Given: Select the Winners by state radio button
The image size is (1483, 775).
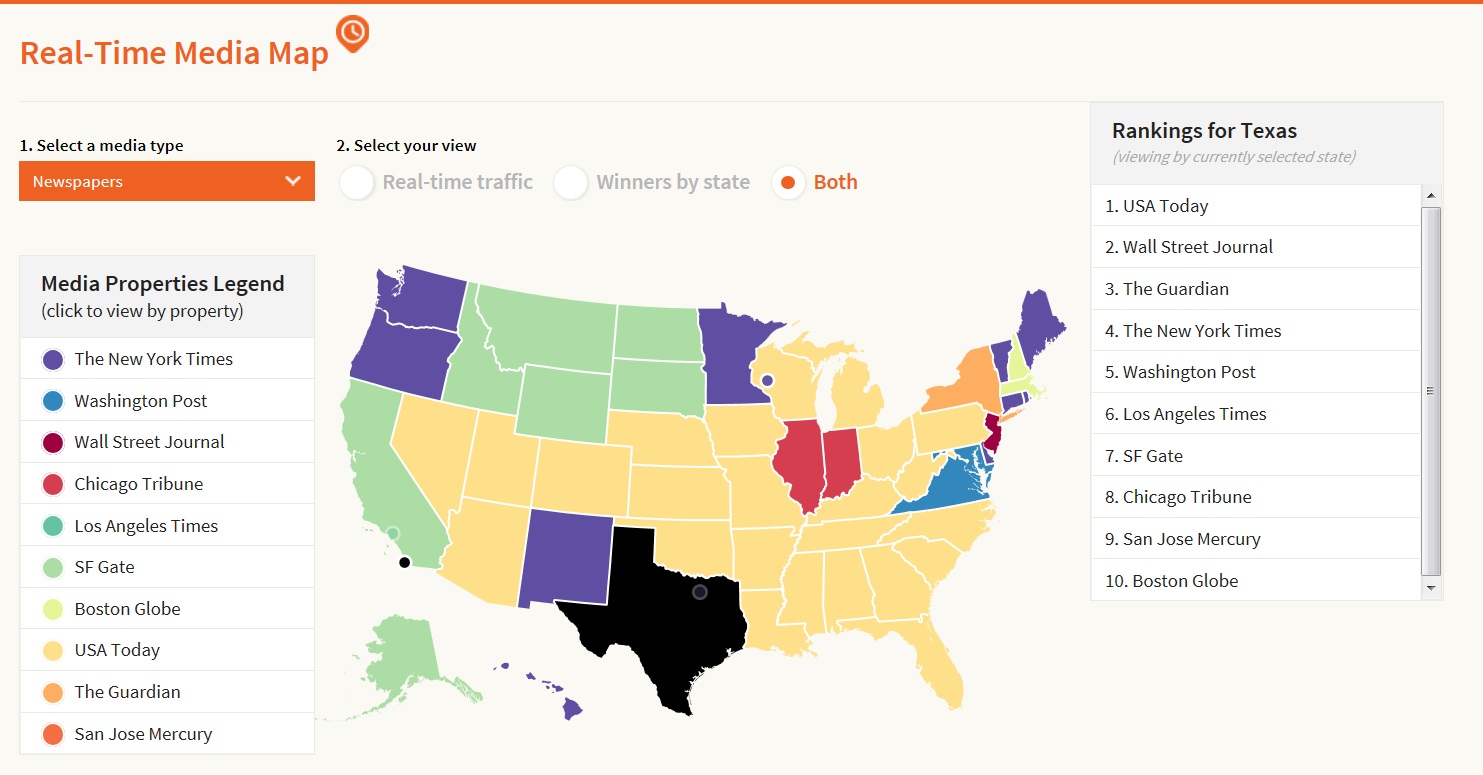Looking at the screenshot, I should 571,183.
